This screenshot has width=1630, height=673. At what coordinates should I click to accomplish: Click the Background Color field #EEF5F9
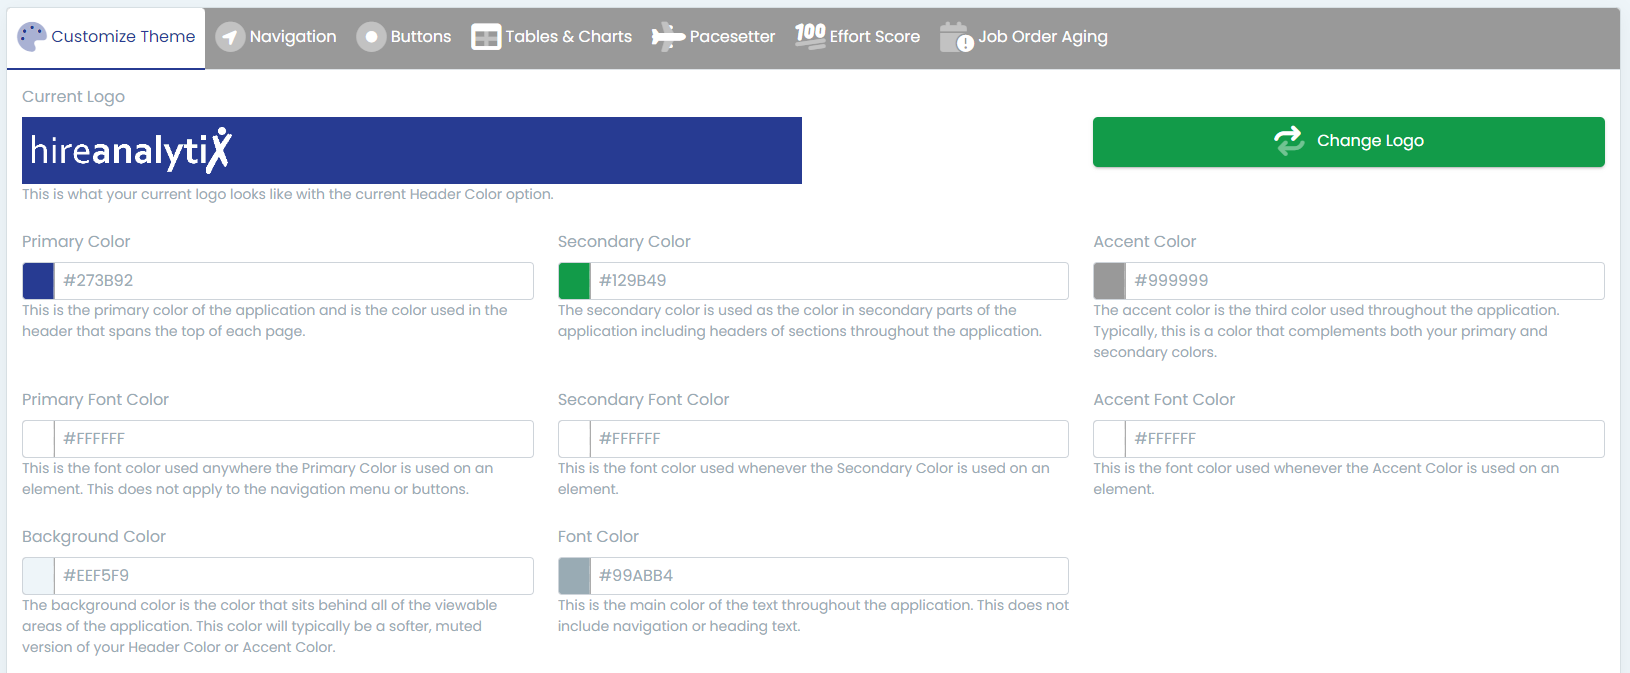[x=294, y=576]
